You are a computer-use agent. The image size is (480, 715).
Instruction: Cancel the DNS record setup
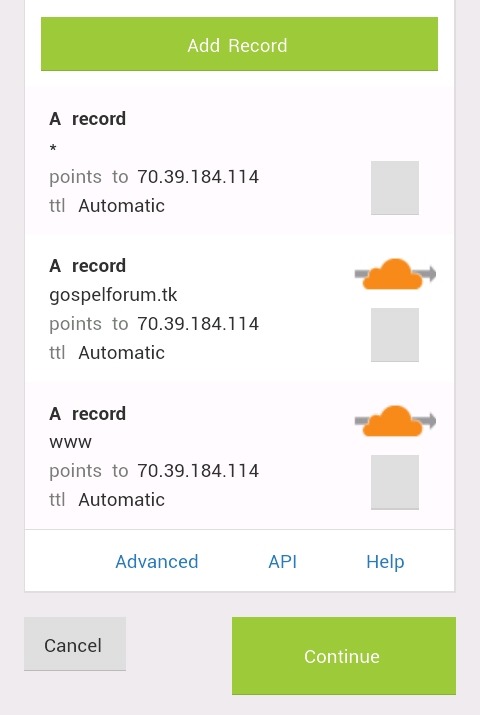click(75, 644)
